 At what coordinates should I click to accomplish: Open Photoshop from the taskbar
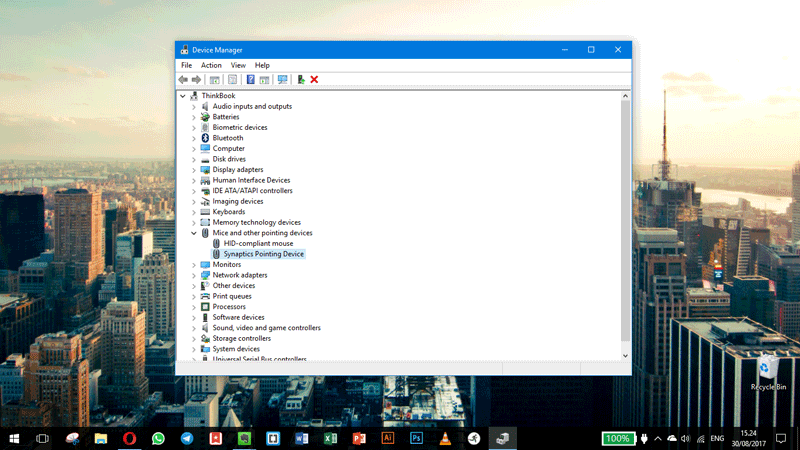pyautogui.click(x=417, y=438)
